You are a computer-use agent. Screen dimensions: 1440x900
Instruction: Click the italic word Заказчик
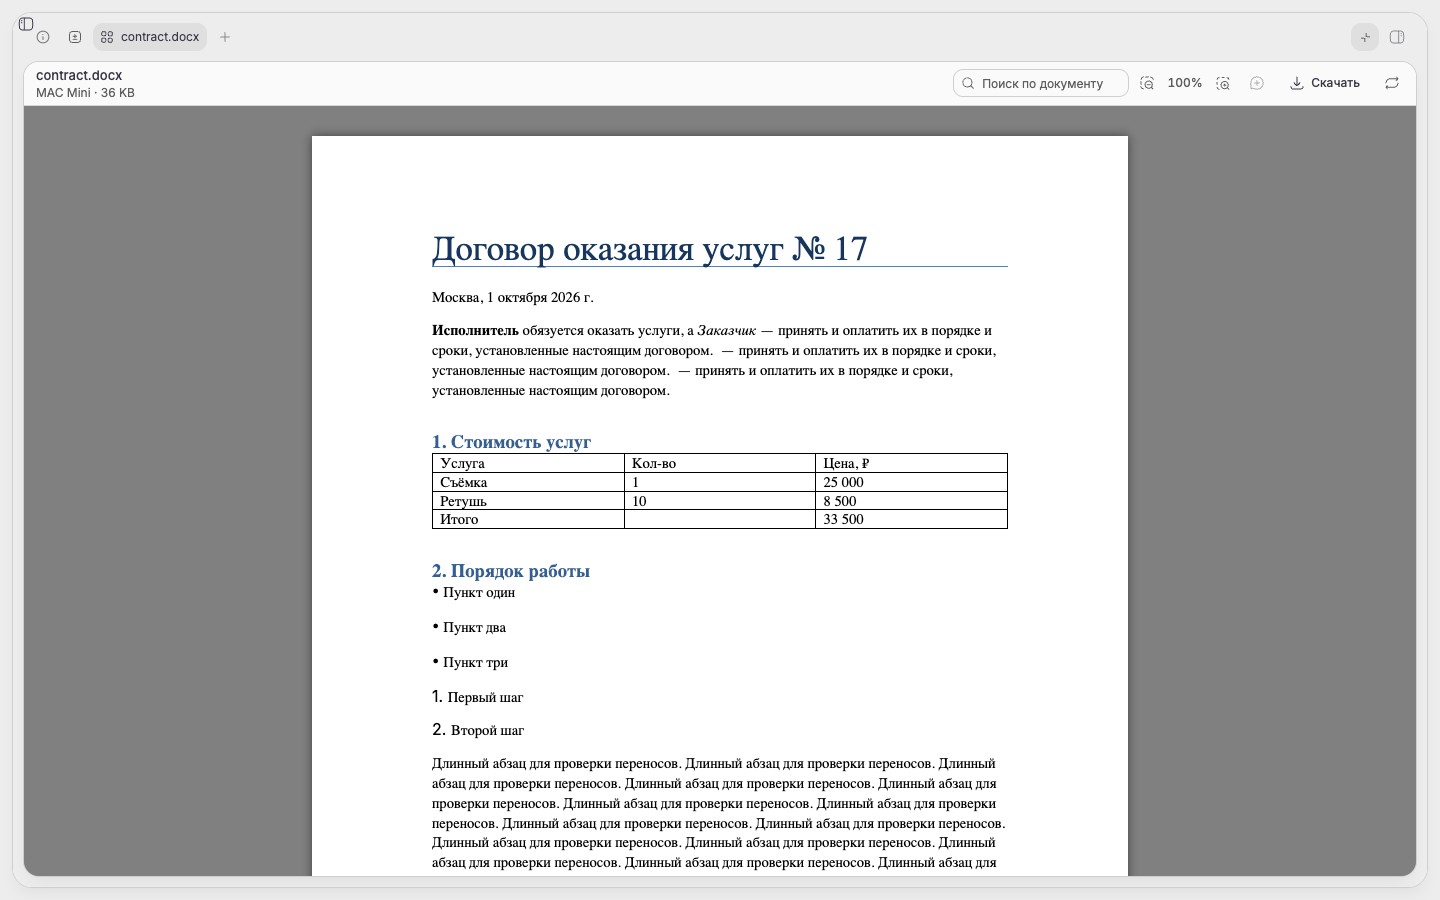(726, 330)
